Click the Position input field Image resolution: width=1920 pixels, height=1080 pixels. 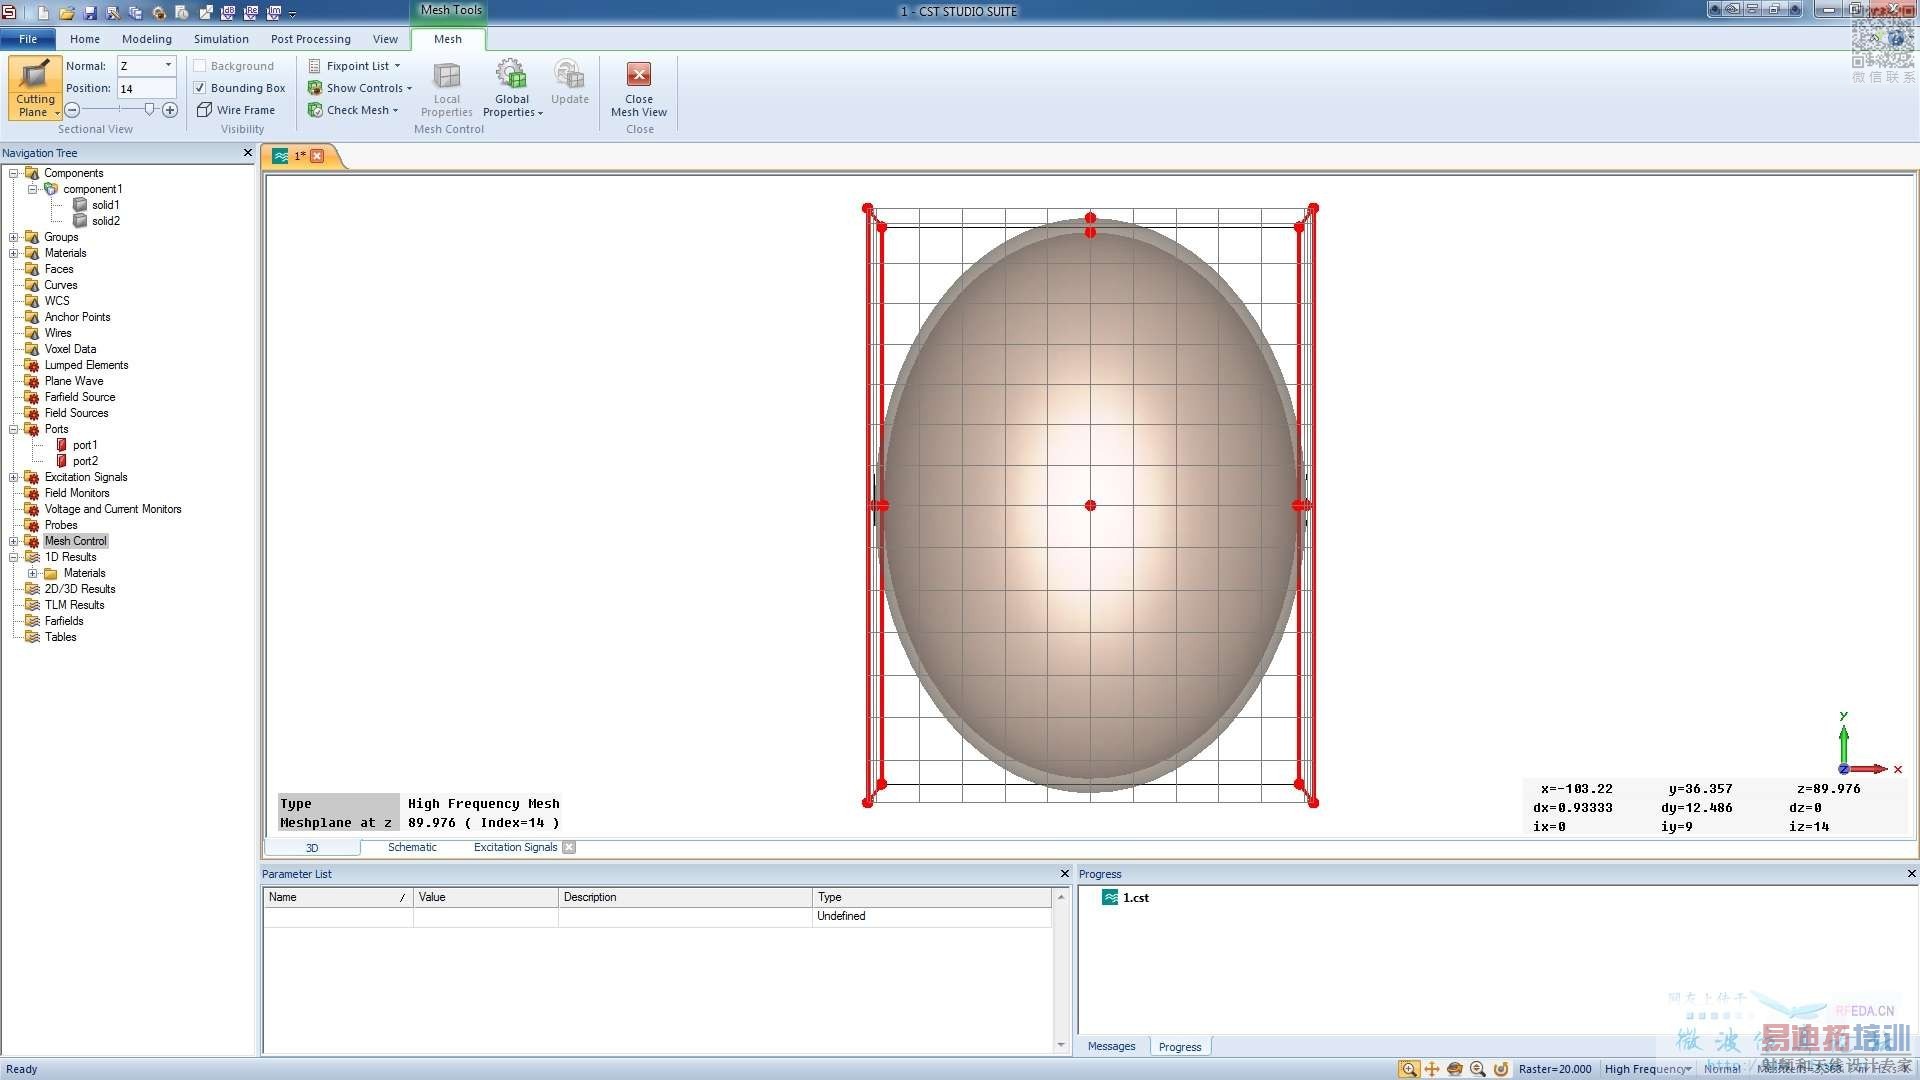pos(146,88)
